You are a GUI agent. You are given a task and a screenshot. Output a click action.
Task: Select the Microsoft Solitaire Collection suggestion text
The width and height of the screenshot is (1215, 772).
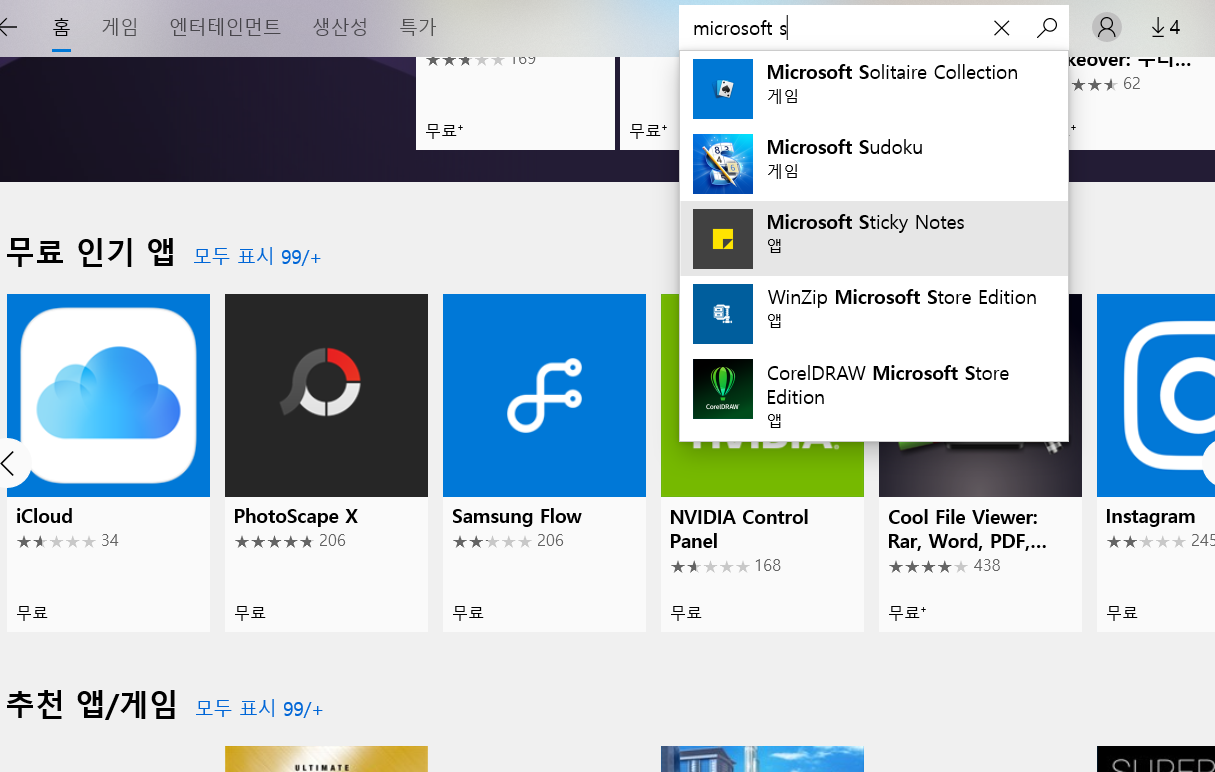click(892, 72)
